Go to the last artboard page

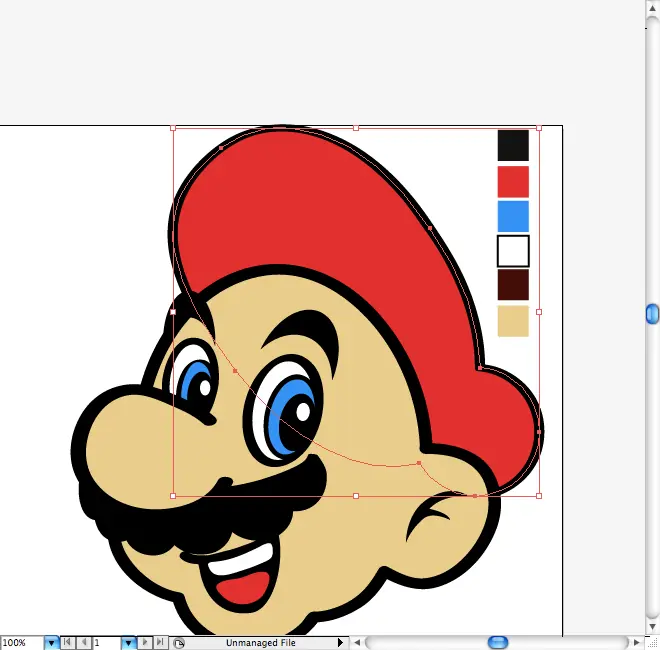tap(160, 643)
